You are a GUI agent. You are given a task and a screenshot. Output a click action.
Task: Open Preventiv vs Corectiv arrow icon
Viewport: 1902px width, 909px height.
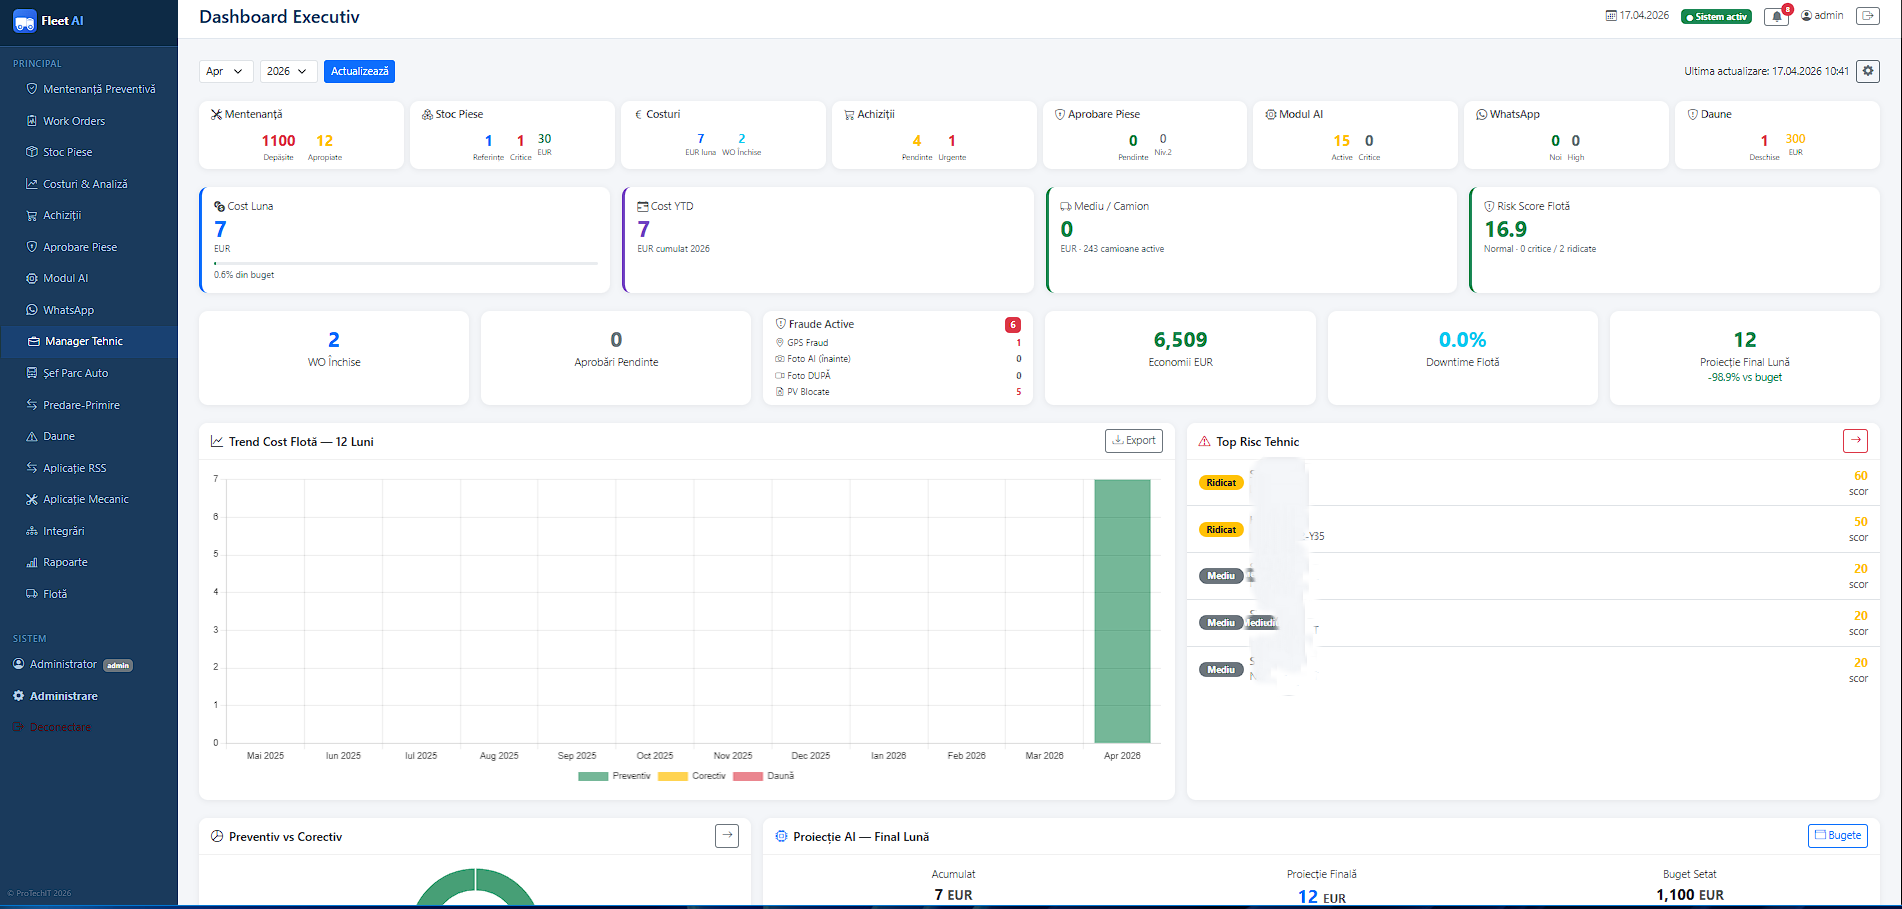click(727, 835)
